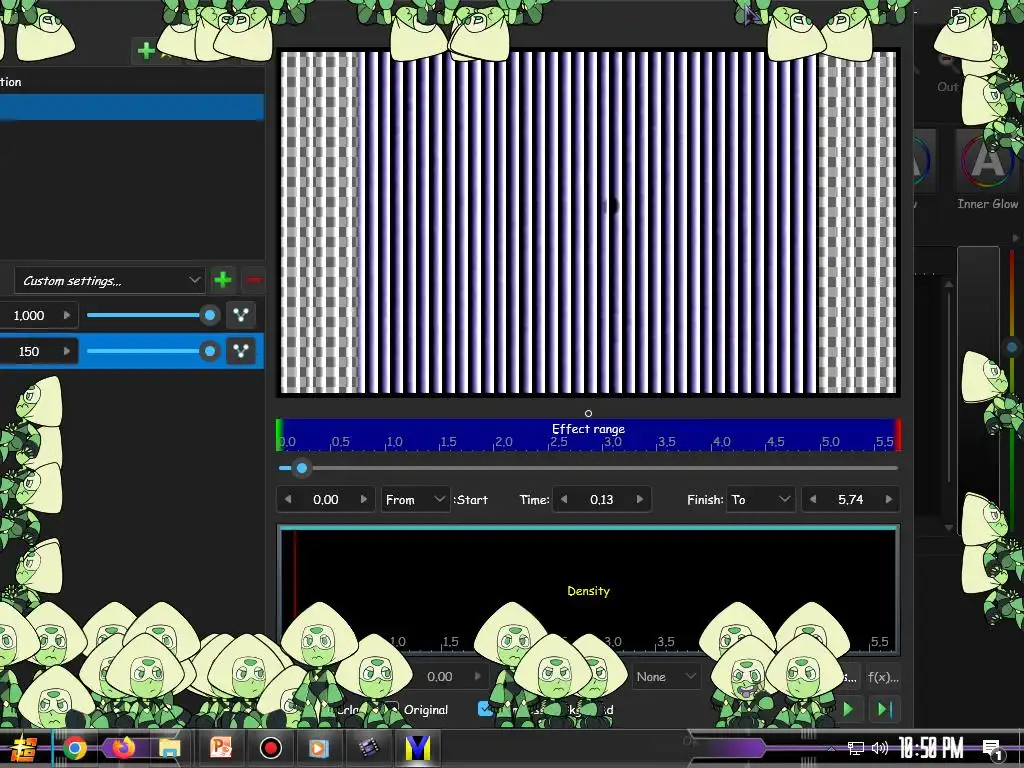Toggle the Original checkbox
1024x768 pixels.
tap(392, 709)
